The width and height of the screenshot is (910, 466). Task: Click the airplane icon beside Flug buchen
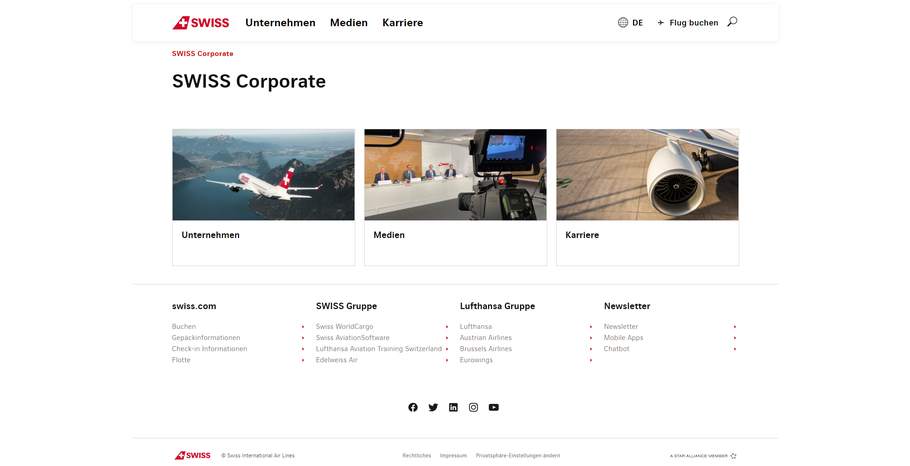[x=660, y=23]
